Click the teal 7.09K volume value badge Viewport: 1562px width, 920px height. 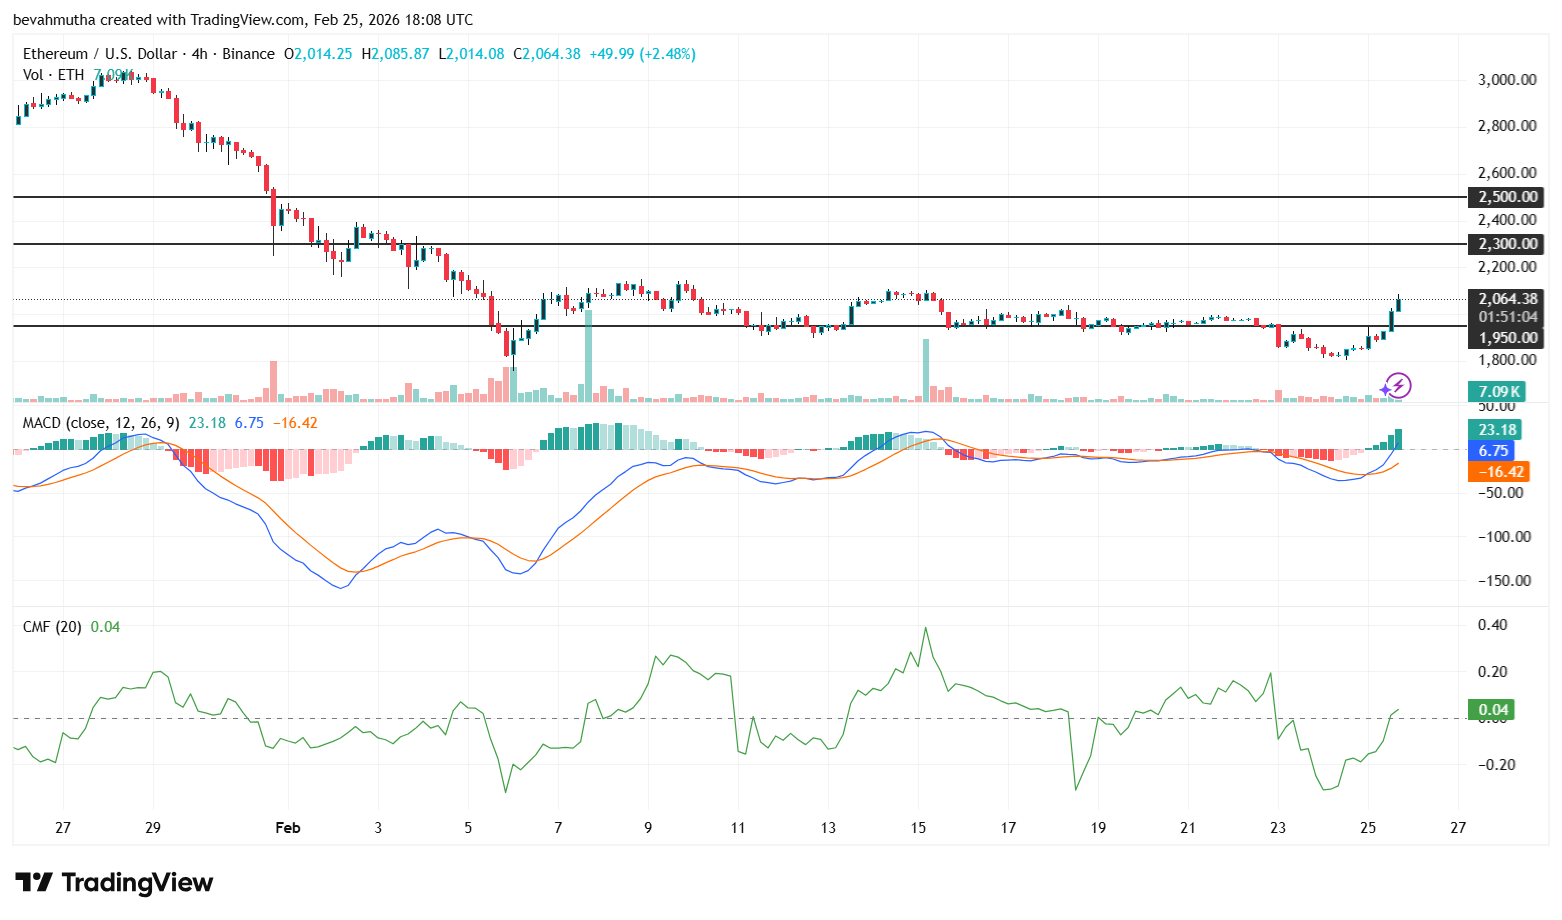tap(1497, 392)
